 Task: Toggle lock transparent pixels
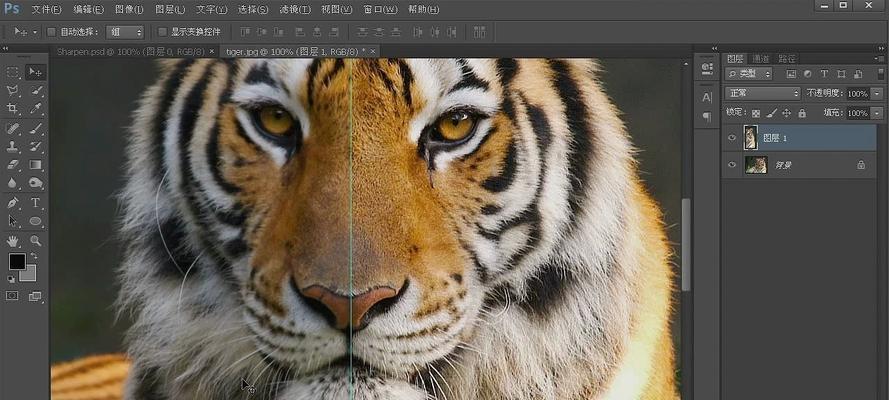click(x=756, y=113)
